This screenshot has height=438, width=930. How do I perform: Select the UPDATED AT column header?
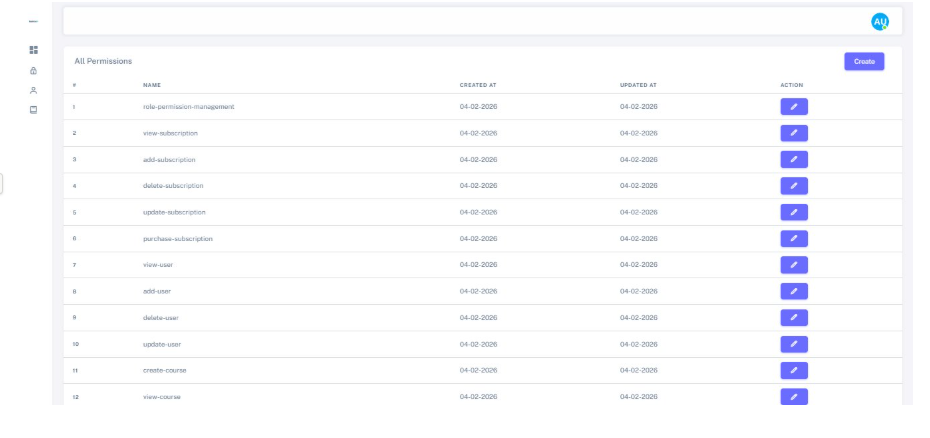[x=638, y=85]
